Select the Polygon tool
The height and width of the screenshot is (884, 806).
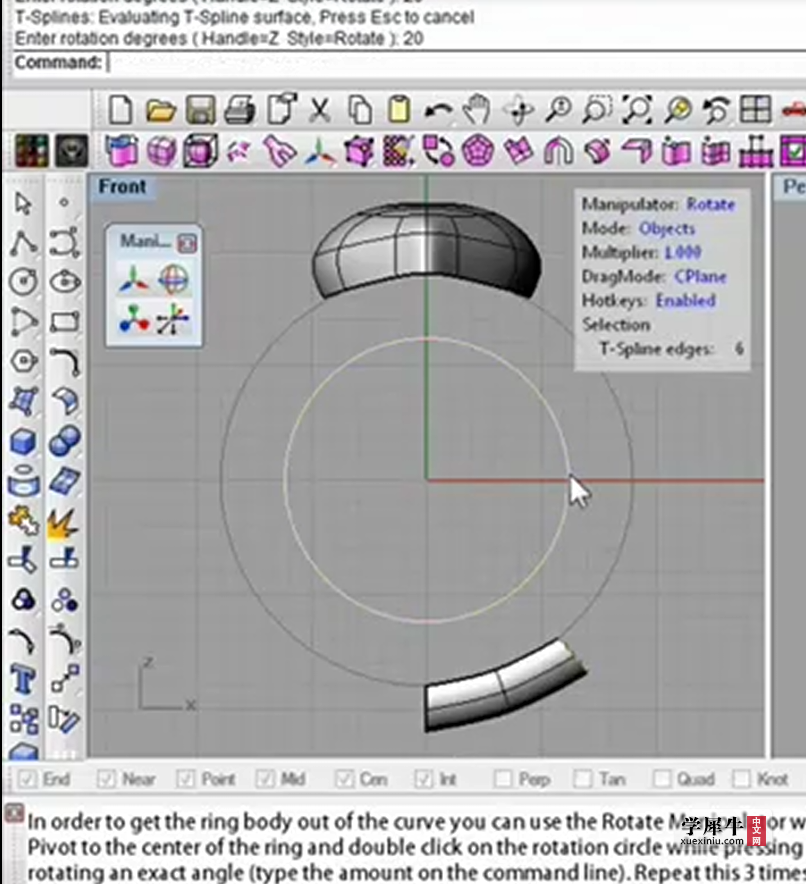pos(23,361)
